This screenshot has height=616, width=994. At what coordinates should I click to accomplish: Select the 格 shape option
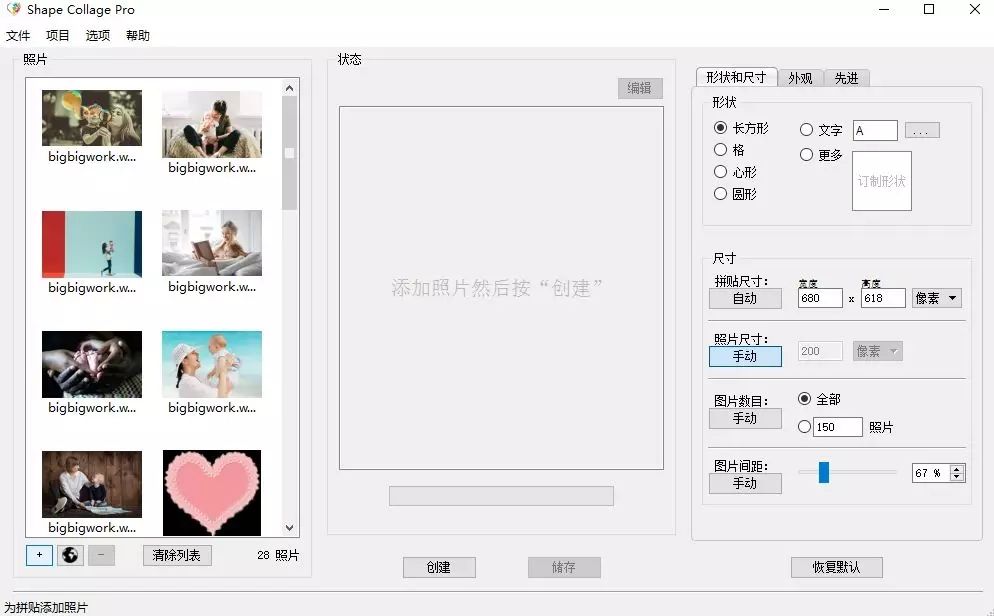[729, 150]
